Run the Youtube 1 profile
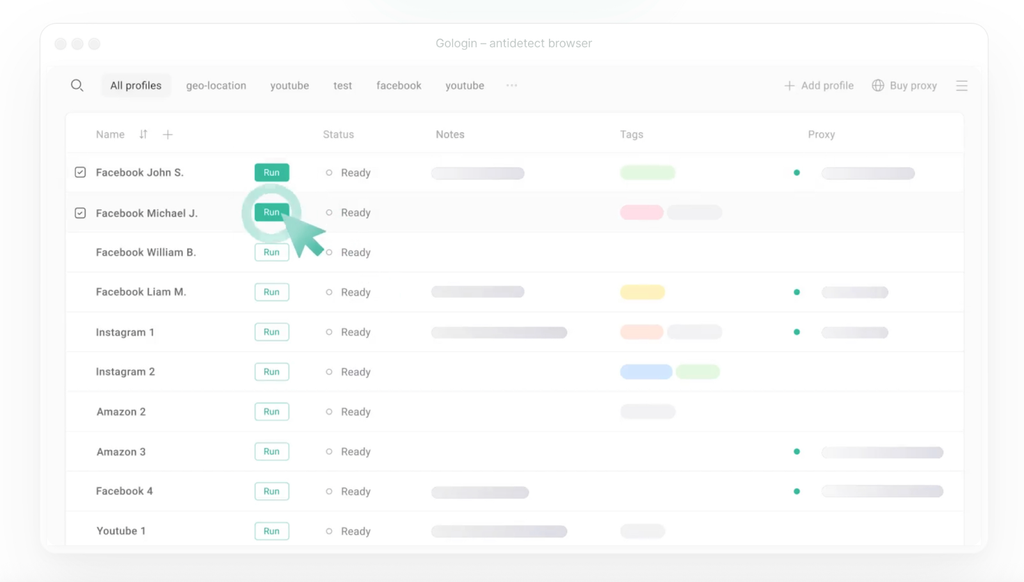 click(x=272, y=531)
